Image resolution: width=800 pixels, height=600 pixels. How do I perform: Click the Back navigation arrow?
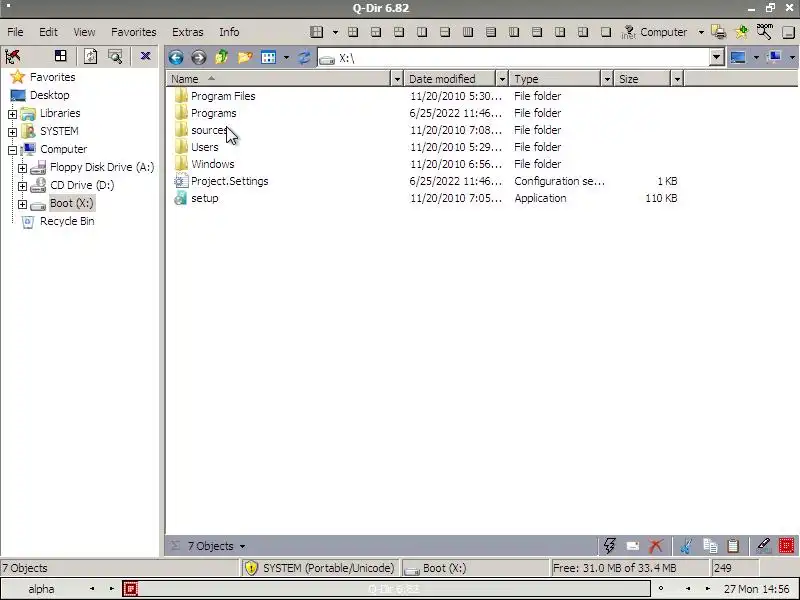tap(176, 57)
